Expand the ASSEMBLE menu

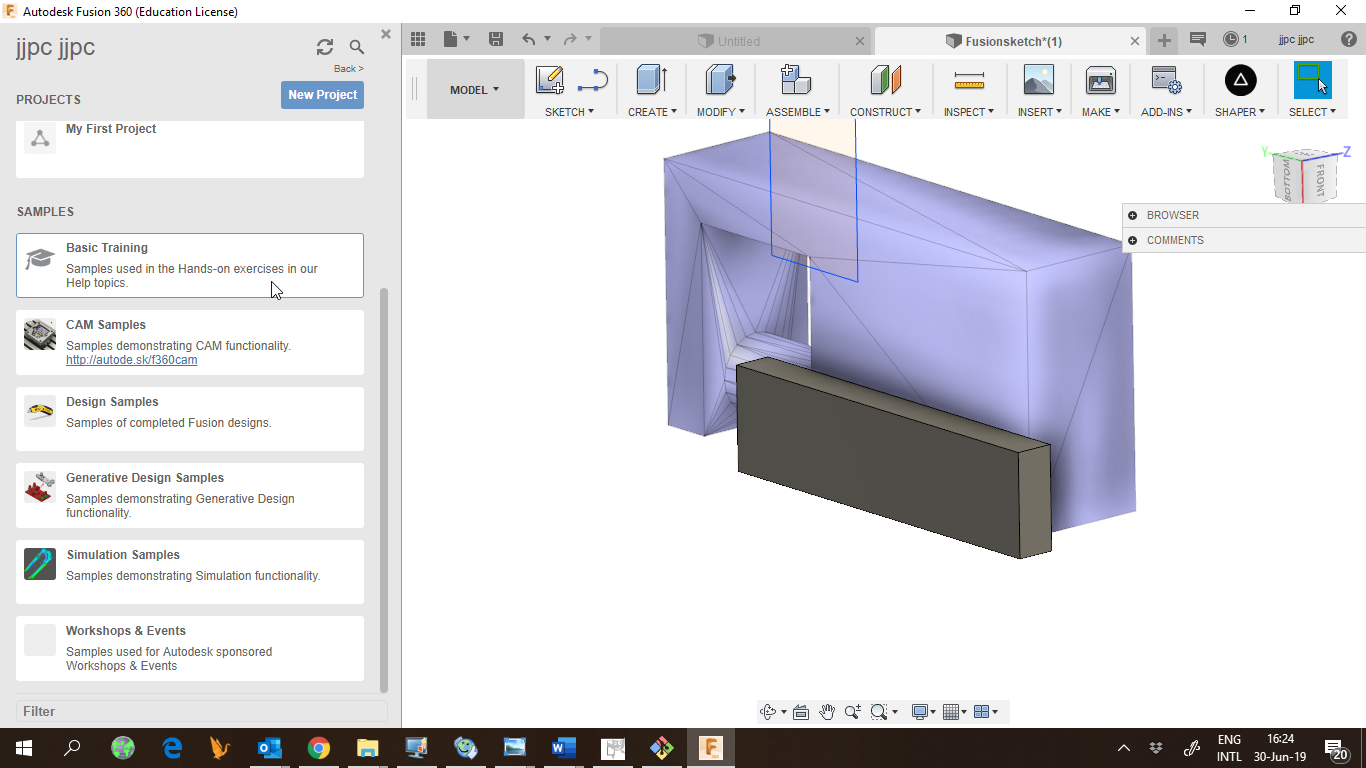[x=798, y=112]
